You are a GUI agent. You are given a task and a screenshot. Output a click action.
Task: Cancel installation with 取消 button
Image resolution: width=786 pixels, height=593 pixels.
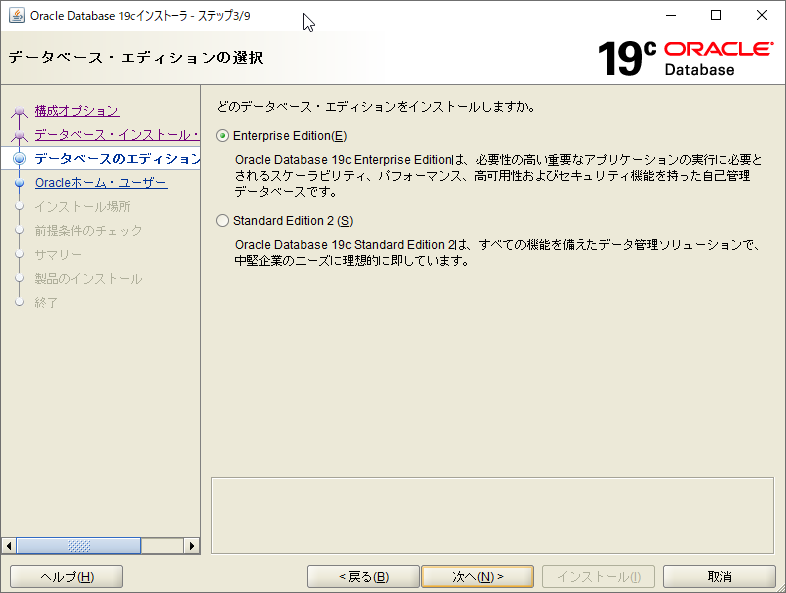click(719, 577)
